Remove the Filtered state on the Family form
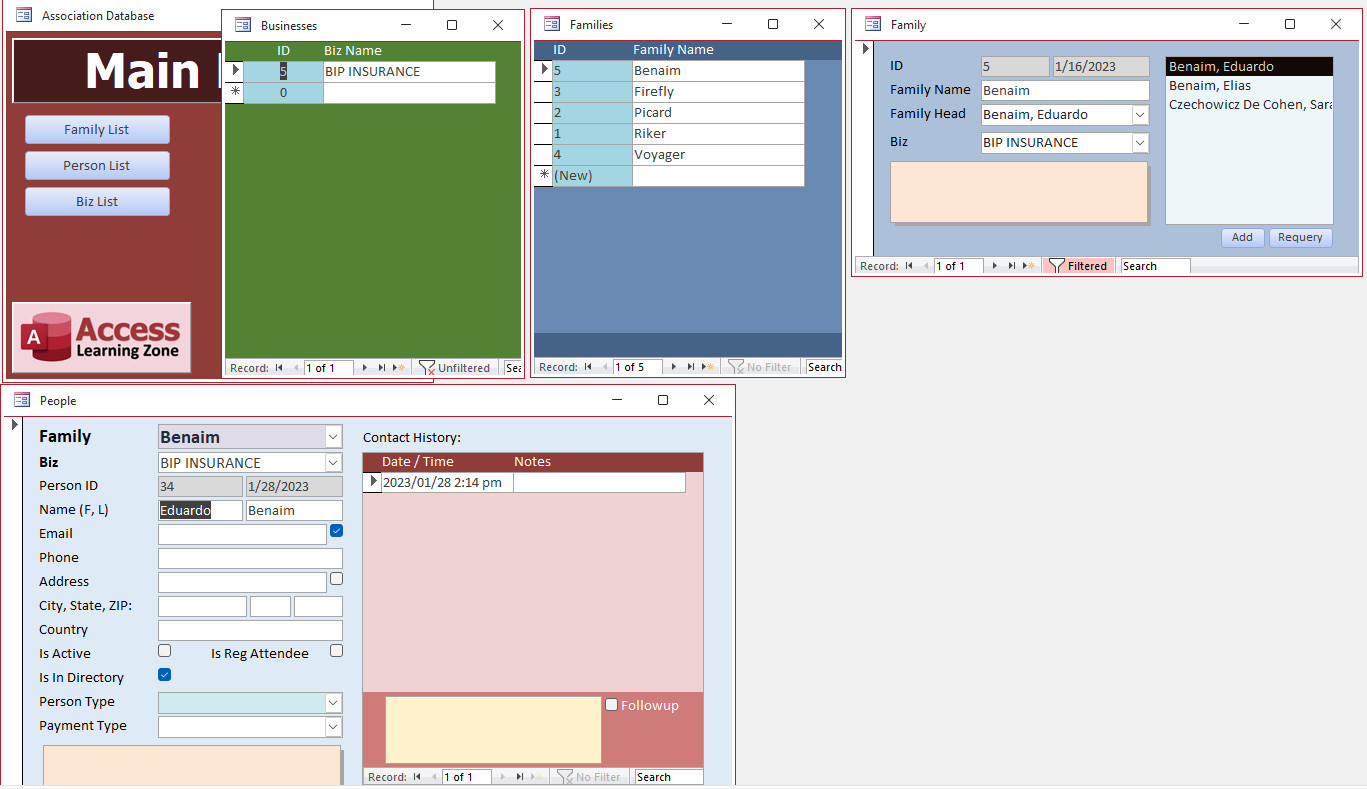This screenshot has height=789, width=1367. coord(1076,265)
